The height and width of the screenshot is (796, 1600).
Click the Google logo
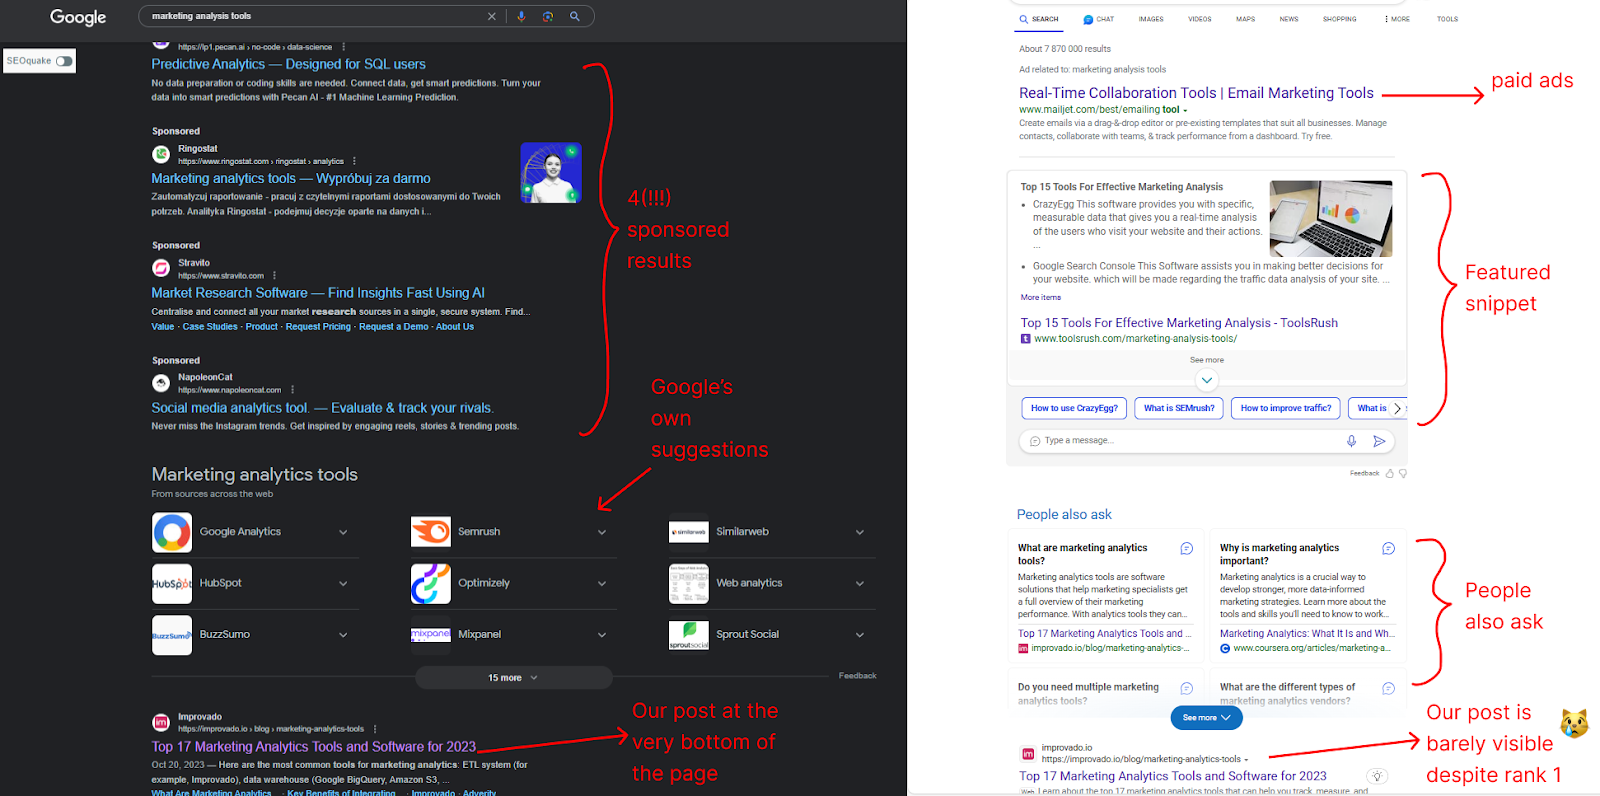tap(78, 17)
